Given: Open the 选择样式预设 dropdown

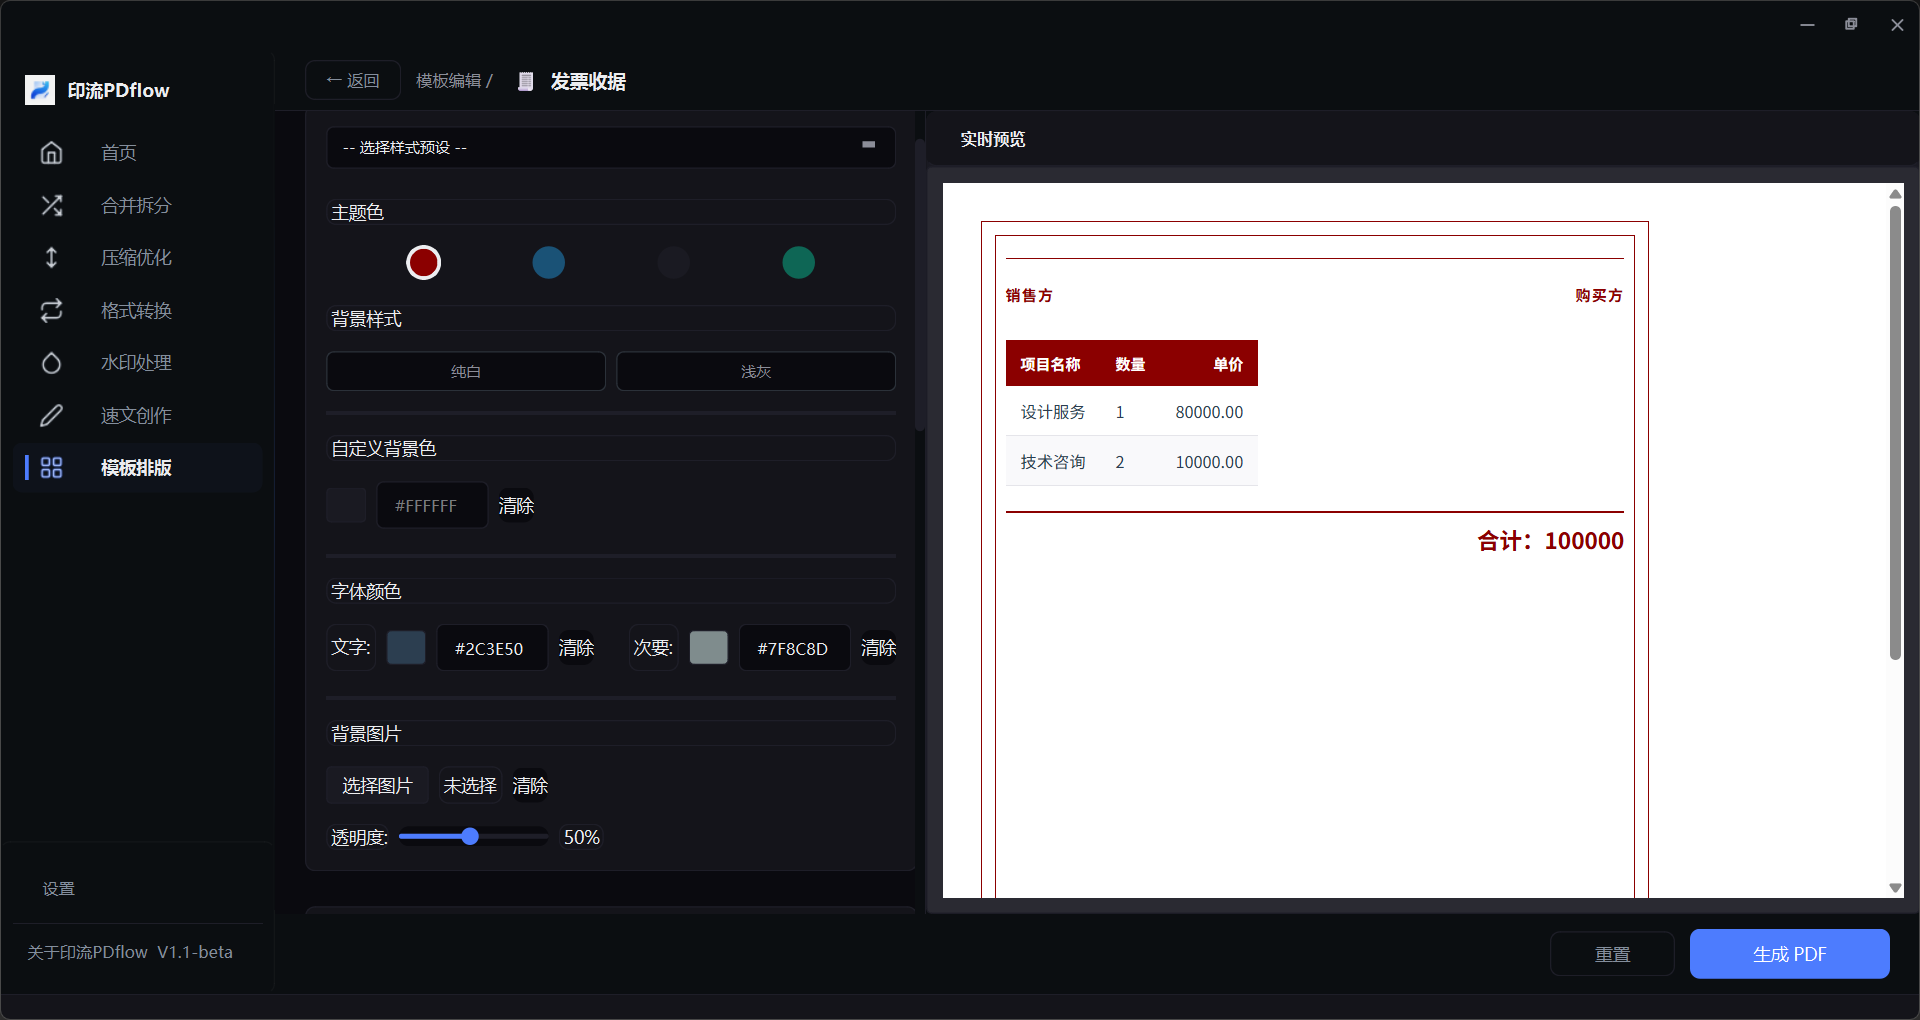Looking at the screenshot, I should pyautogui.click(x=610, y=147).
